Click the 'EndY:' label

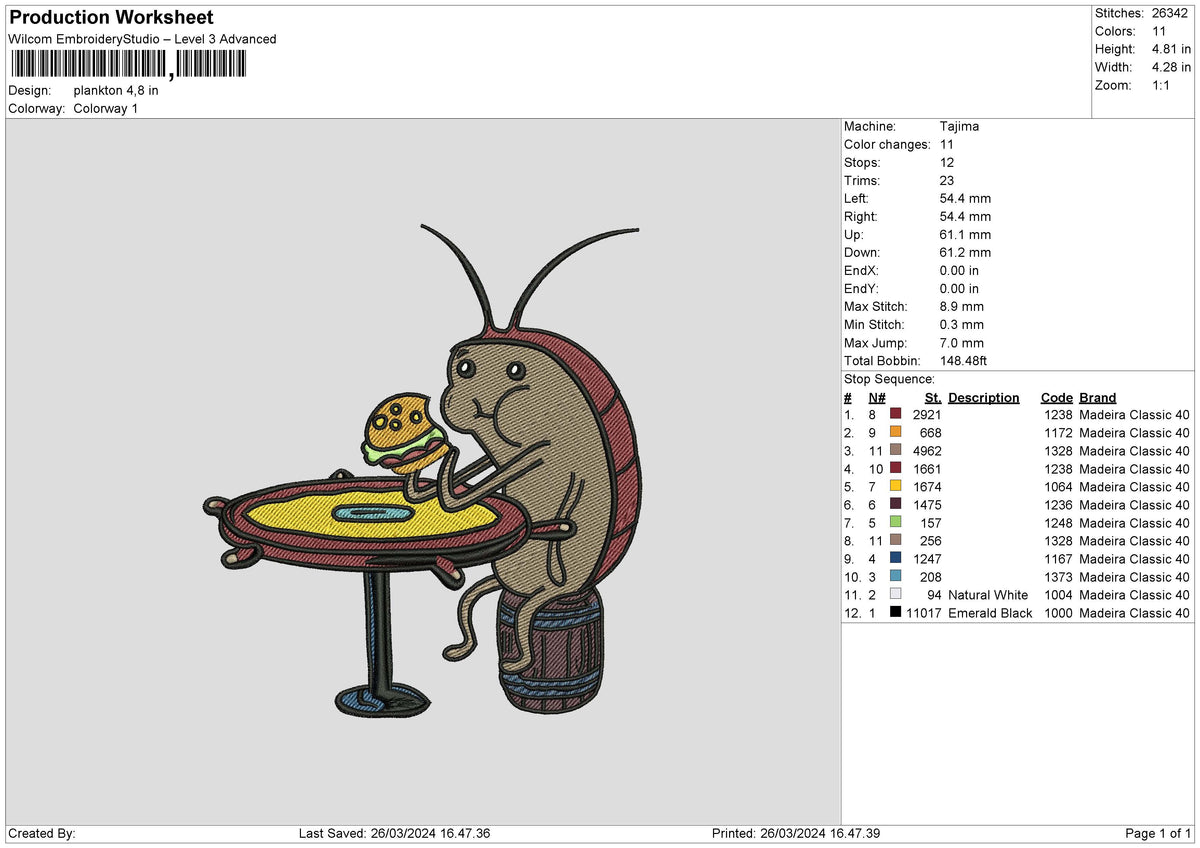[x=863, y=288]
